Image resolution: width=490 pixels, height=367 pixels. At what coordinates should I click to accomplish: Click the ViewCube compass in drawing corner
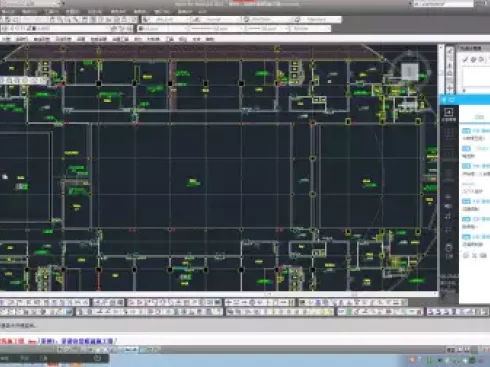click(410, 69)
